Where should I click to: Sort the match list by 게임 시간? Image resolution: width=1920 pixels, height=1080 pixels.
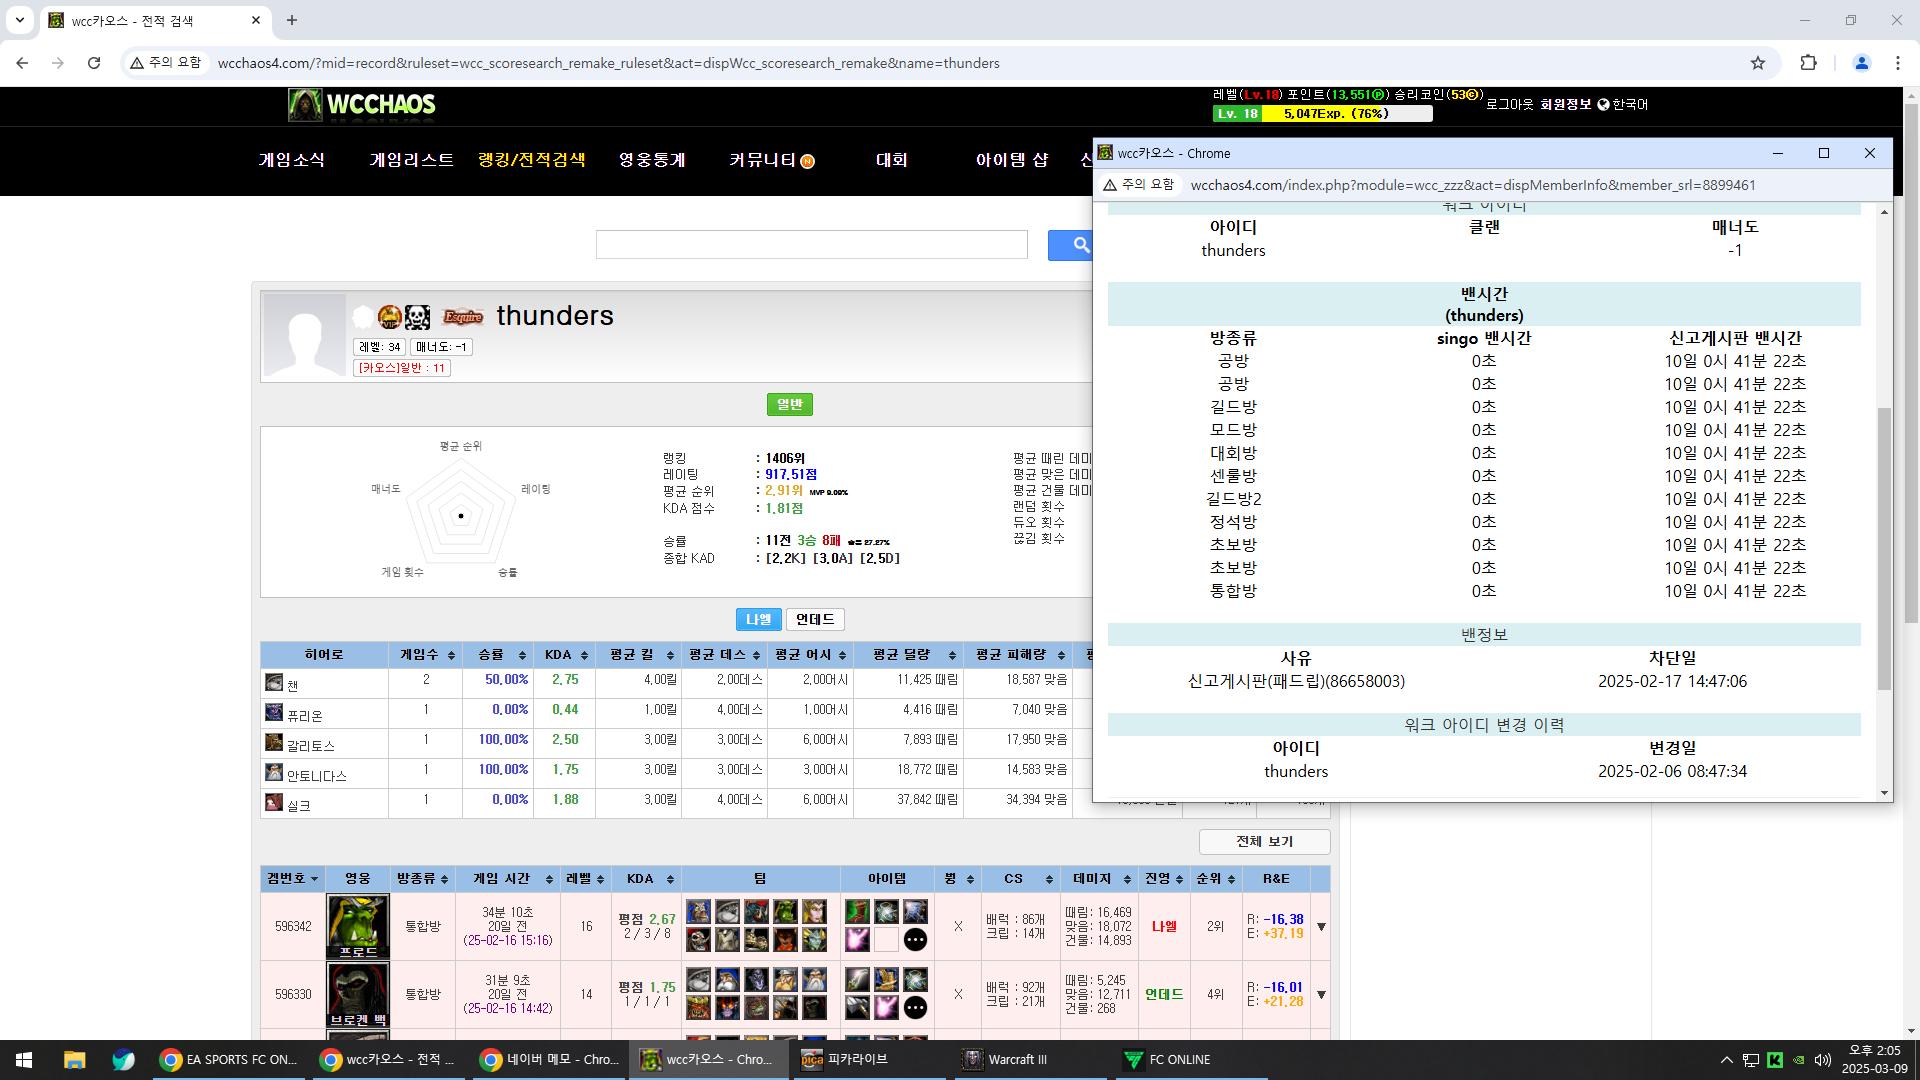click(508, 879)
